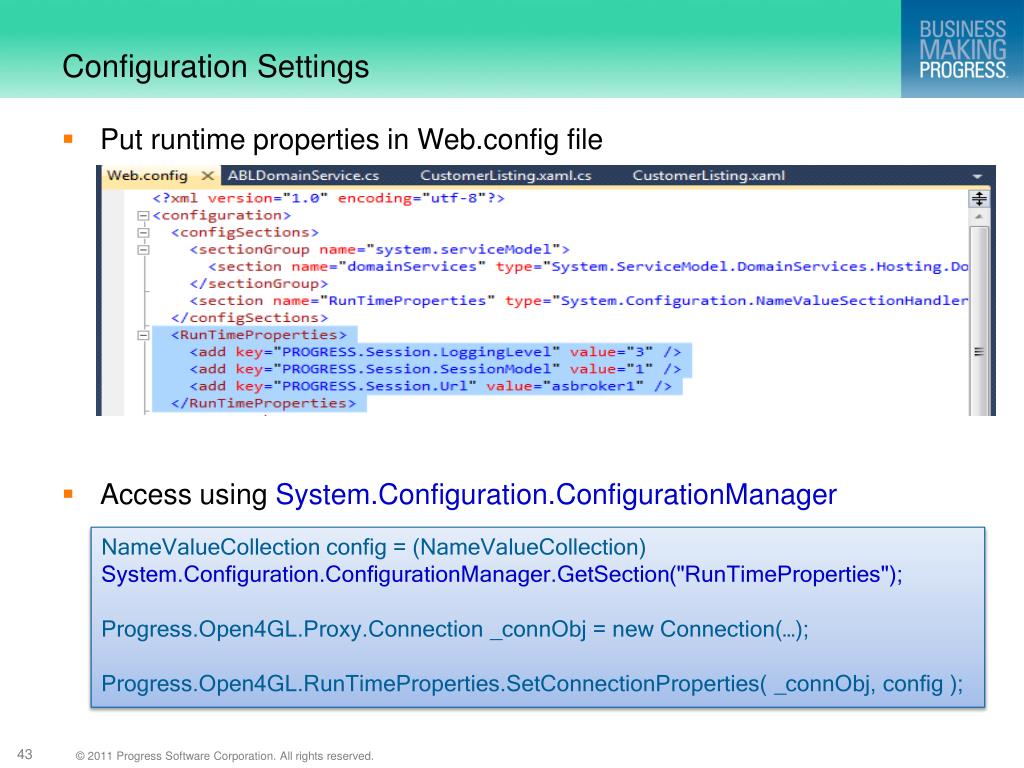Click the GetSection("RunTimeProperties") code line
The image size is (1024, 768).
point(502,574)
